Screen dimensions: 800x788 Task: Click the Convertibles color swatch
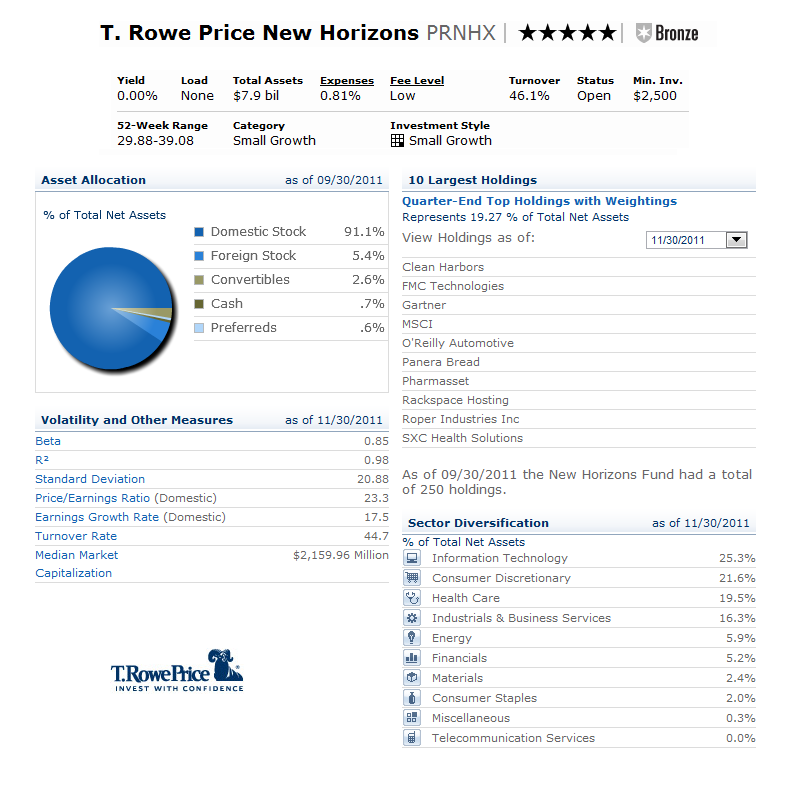(x=199, y=280)
